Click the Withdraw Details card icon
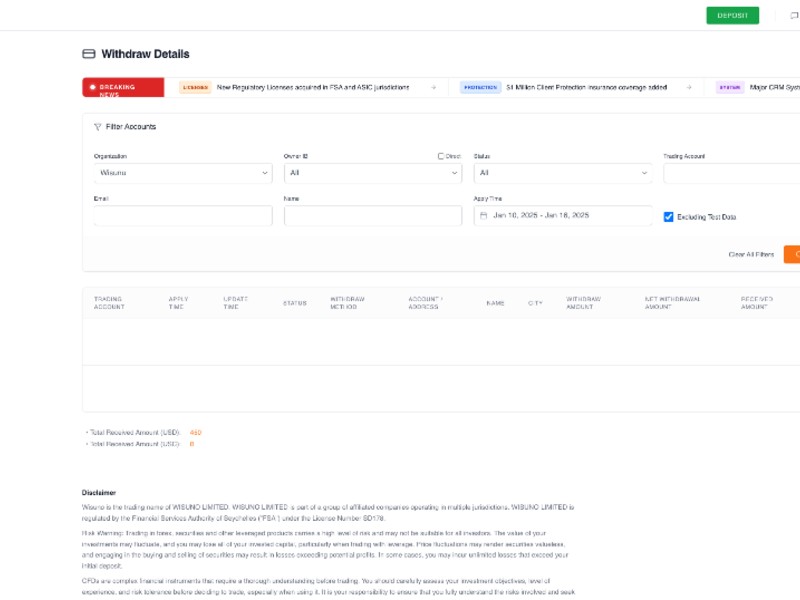This screenshot has height=600, width=800. point(87,55)
